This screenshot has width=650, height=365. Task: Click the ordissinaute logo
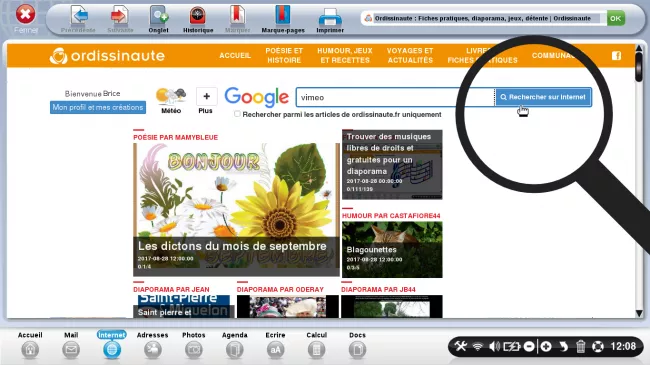coord(107,56)
